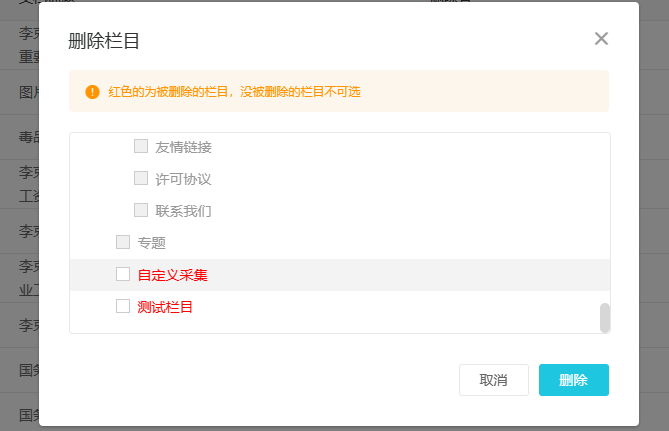
Task: Enable the 自定义采集 checkbox
Action: (x=123, y=274)
